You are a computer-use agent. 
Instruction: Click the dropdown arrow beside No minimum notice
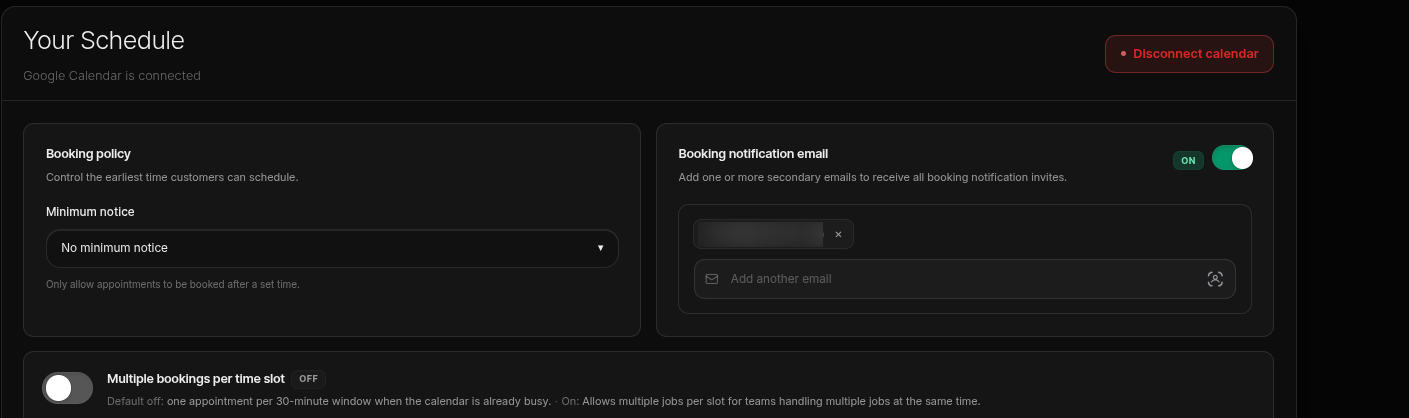[600, 248]
